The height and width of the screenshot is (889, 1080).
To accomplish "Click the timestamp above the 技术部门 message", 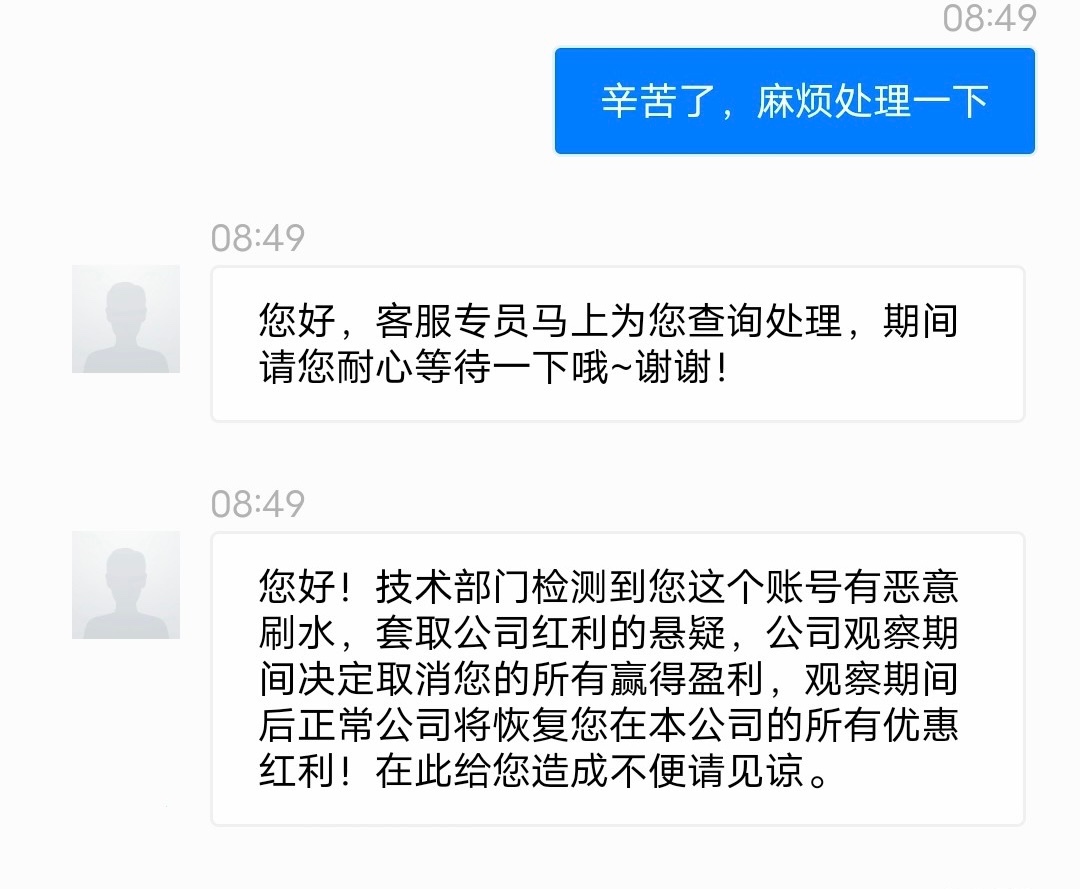I will [258, 504].
